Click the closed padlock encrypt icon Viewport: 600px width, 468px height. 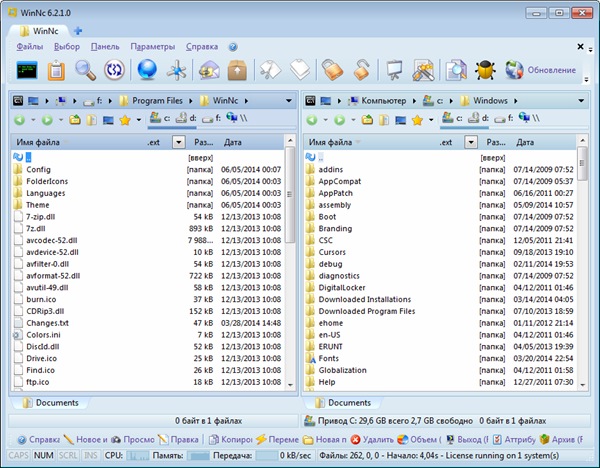click(333, 70)
